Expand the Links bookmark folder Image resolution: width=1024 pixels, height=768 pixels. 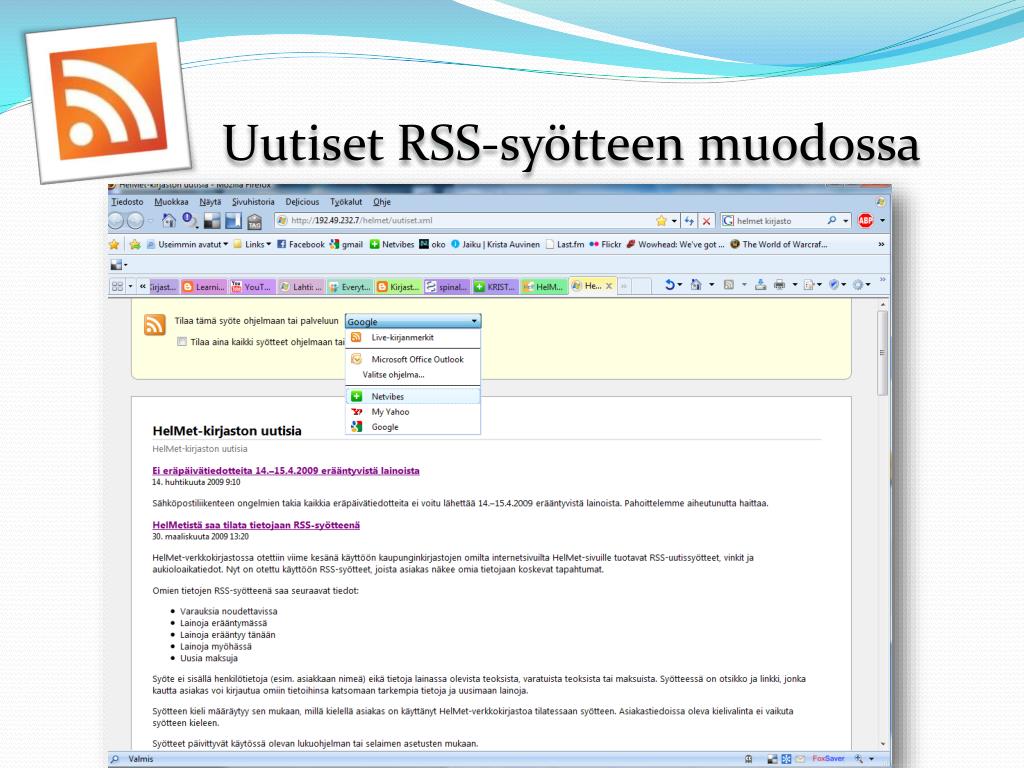point(251,244)
